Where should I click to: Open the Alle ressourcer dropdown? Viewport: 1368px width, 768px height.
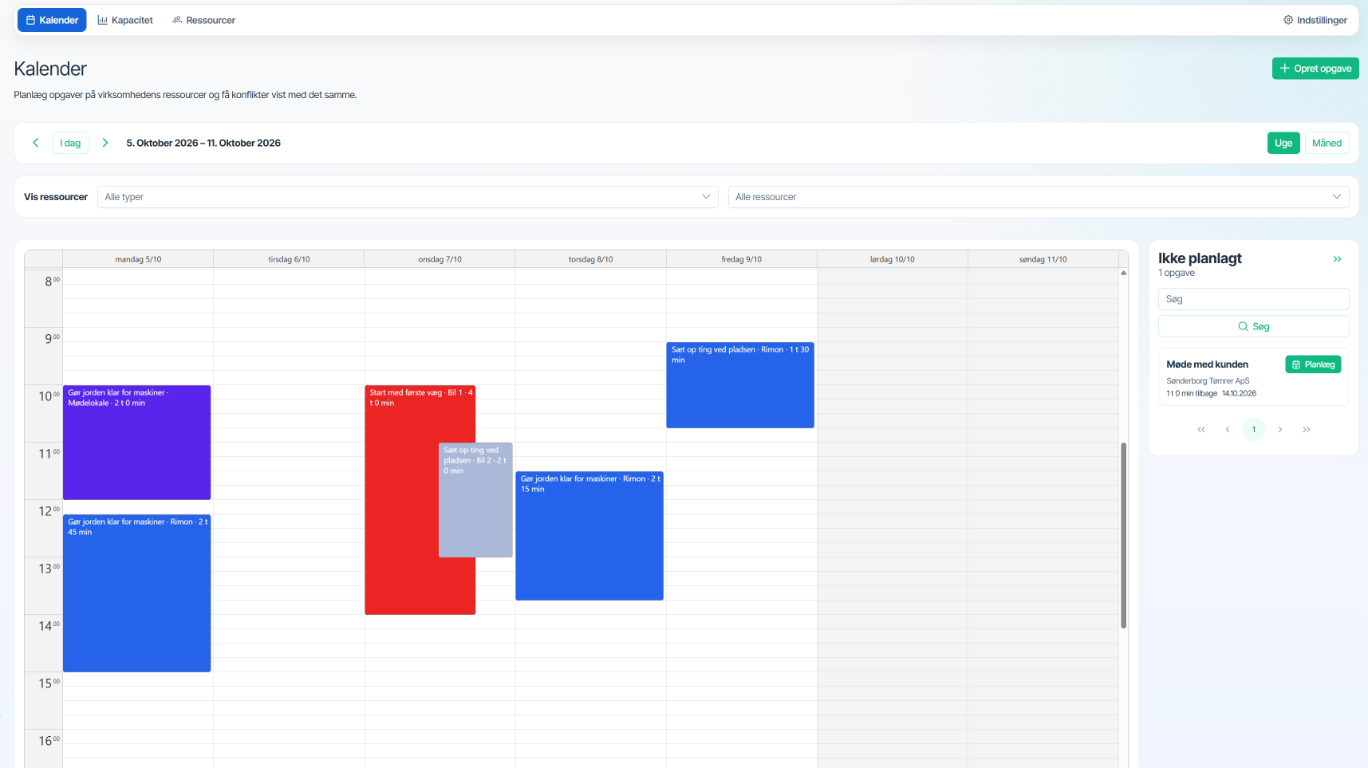(1038, 197)
